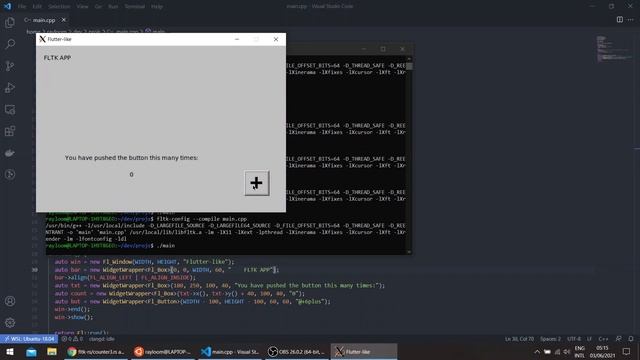Click the plus button in Flutter-like window
Viewport: 640px width, 360px height.
coord(257,183)
